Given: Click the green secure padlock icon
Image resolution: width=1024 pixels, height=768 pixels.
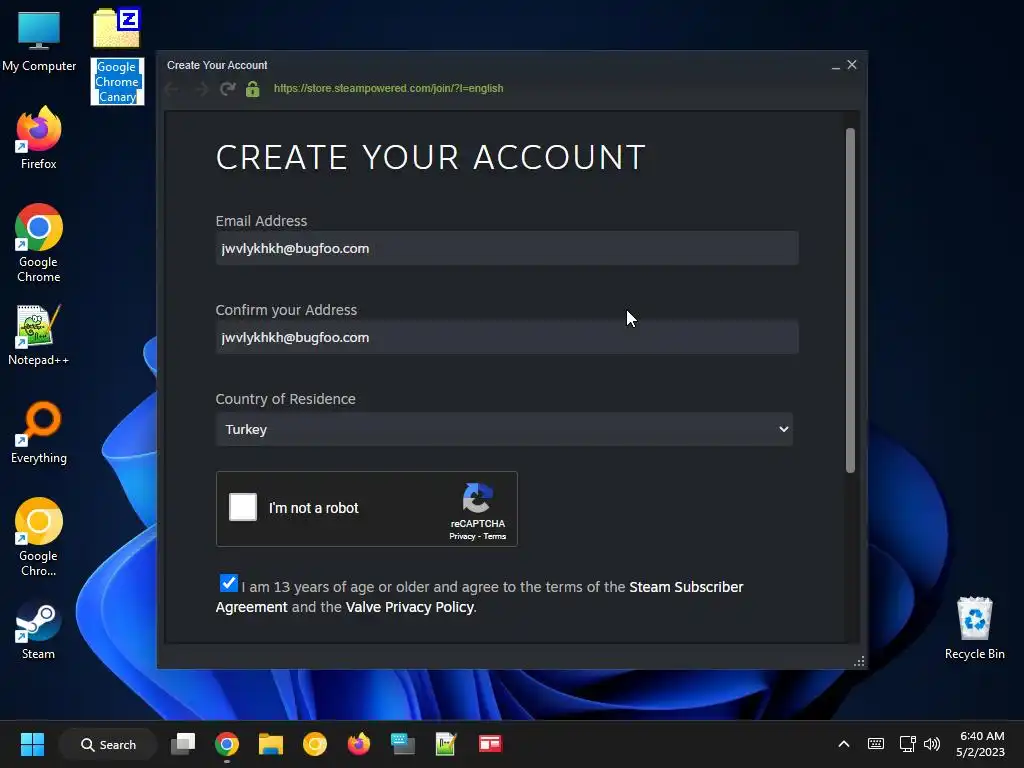Looking at the screenshot, I should 253,89.
